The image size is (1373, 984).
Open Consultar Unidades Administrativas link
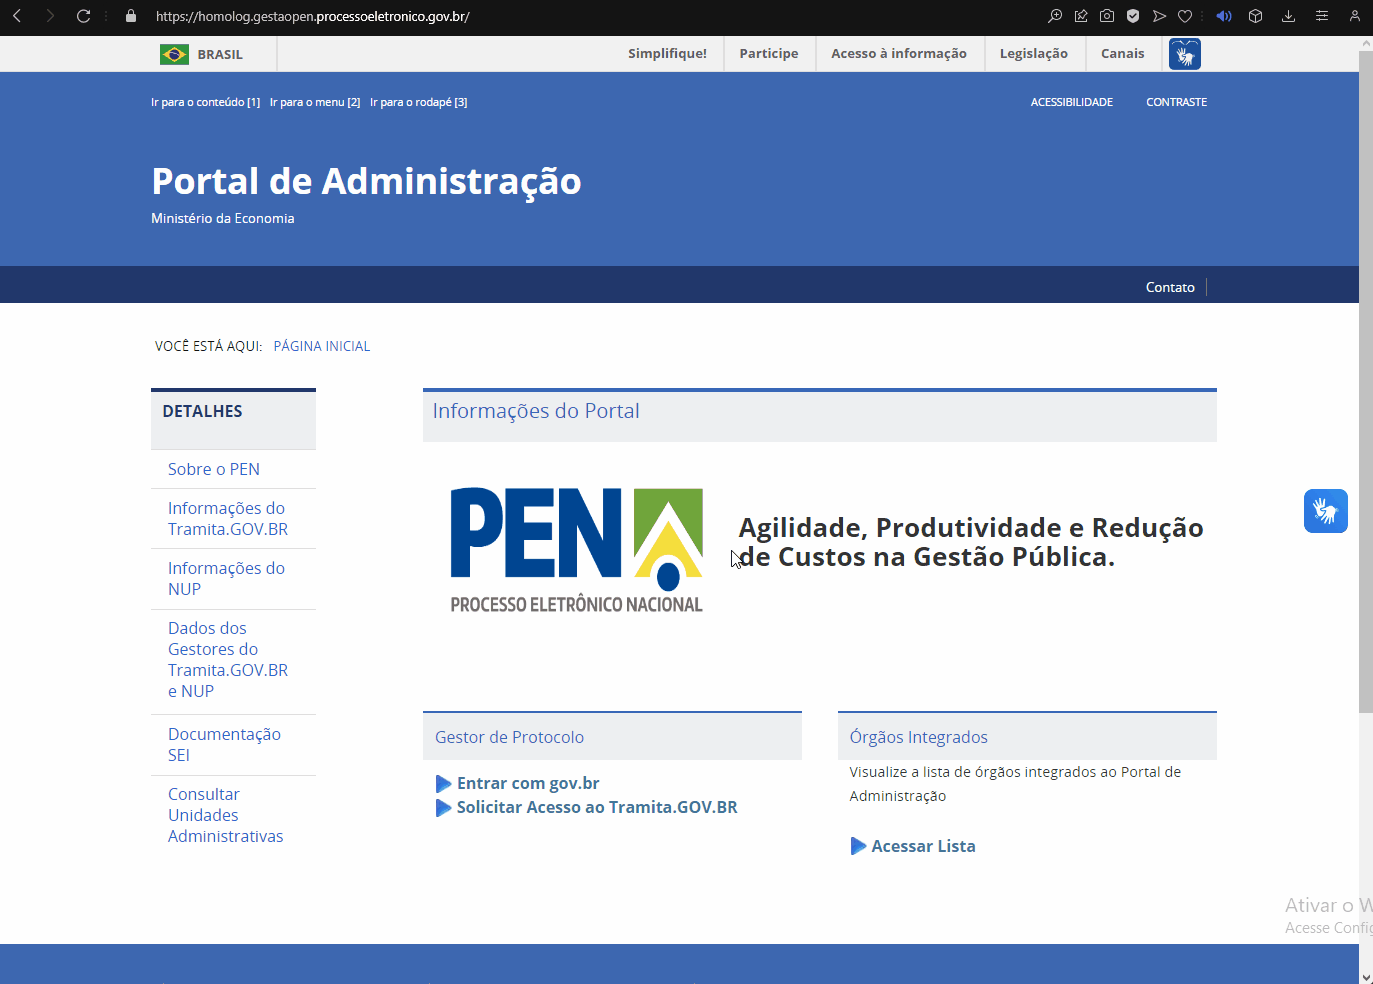click(226, 815)
